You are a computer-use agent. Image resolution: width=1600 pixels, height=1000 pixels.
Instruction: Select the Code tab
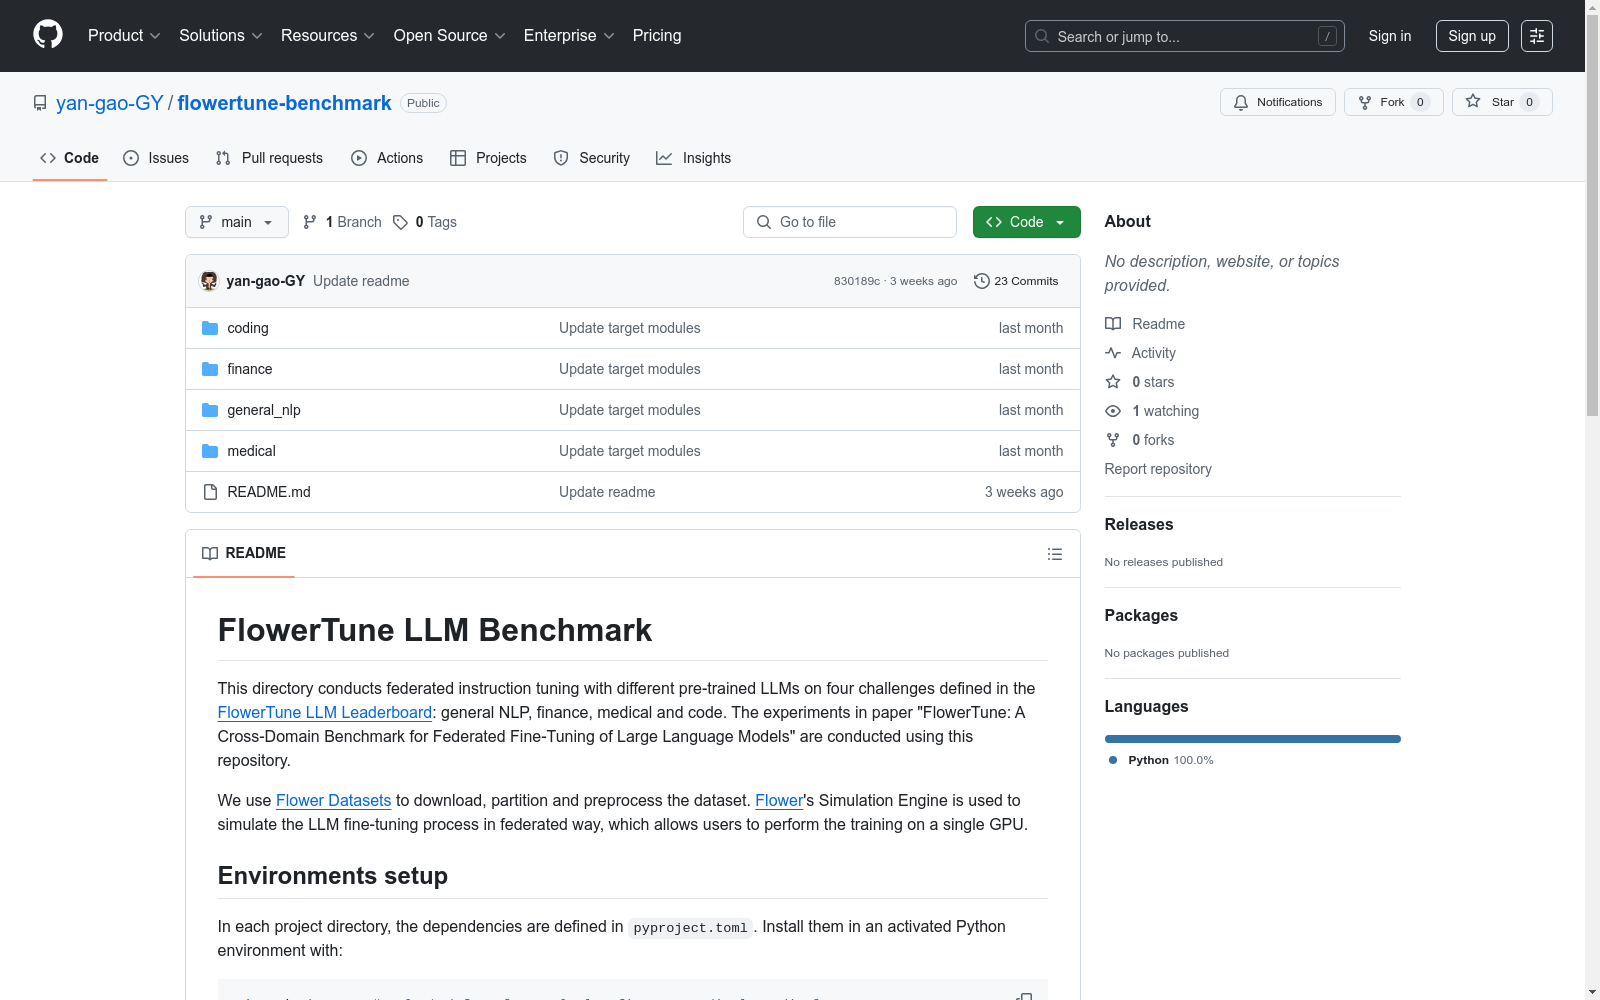pyautogui.click(x=70, y=158)
